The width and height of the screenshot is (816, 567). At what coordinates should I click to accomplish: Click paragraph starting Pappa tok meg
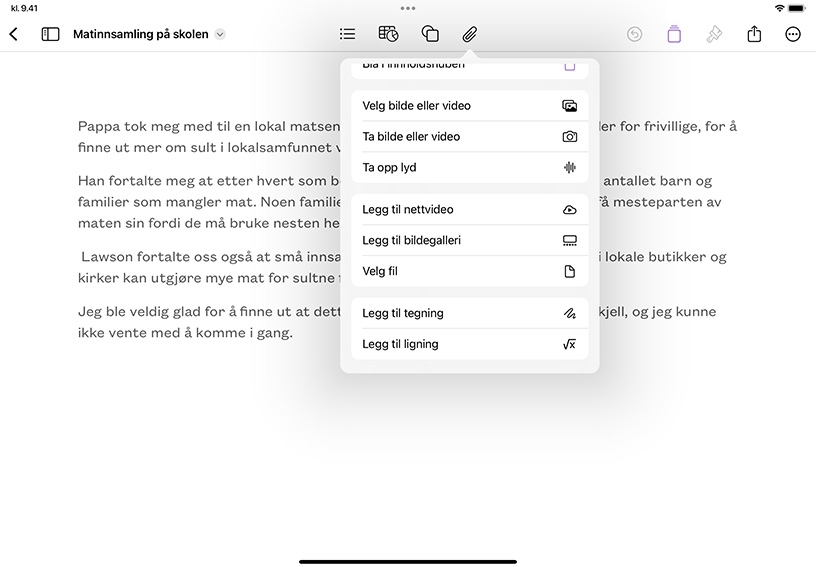[208, 137]
